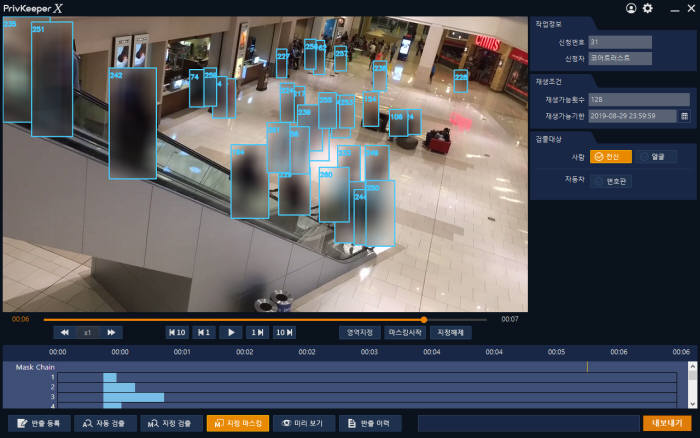Click the 재생조건 section header

[x=548, y=82]
